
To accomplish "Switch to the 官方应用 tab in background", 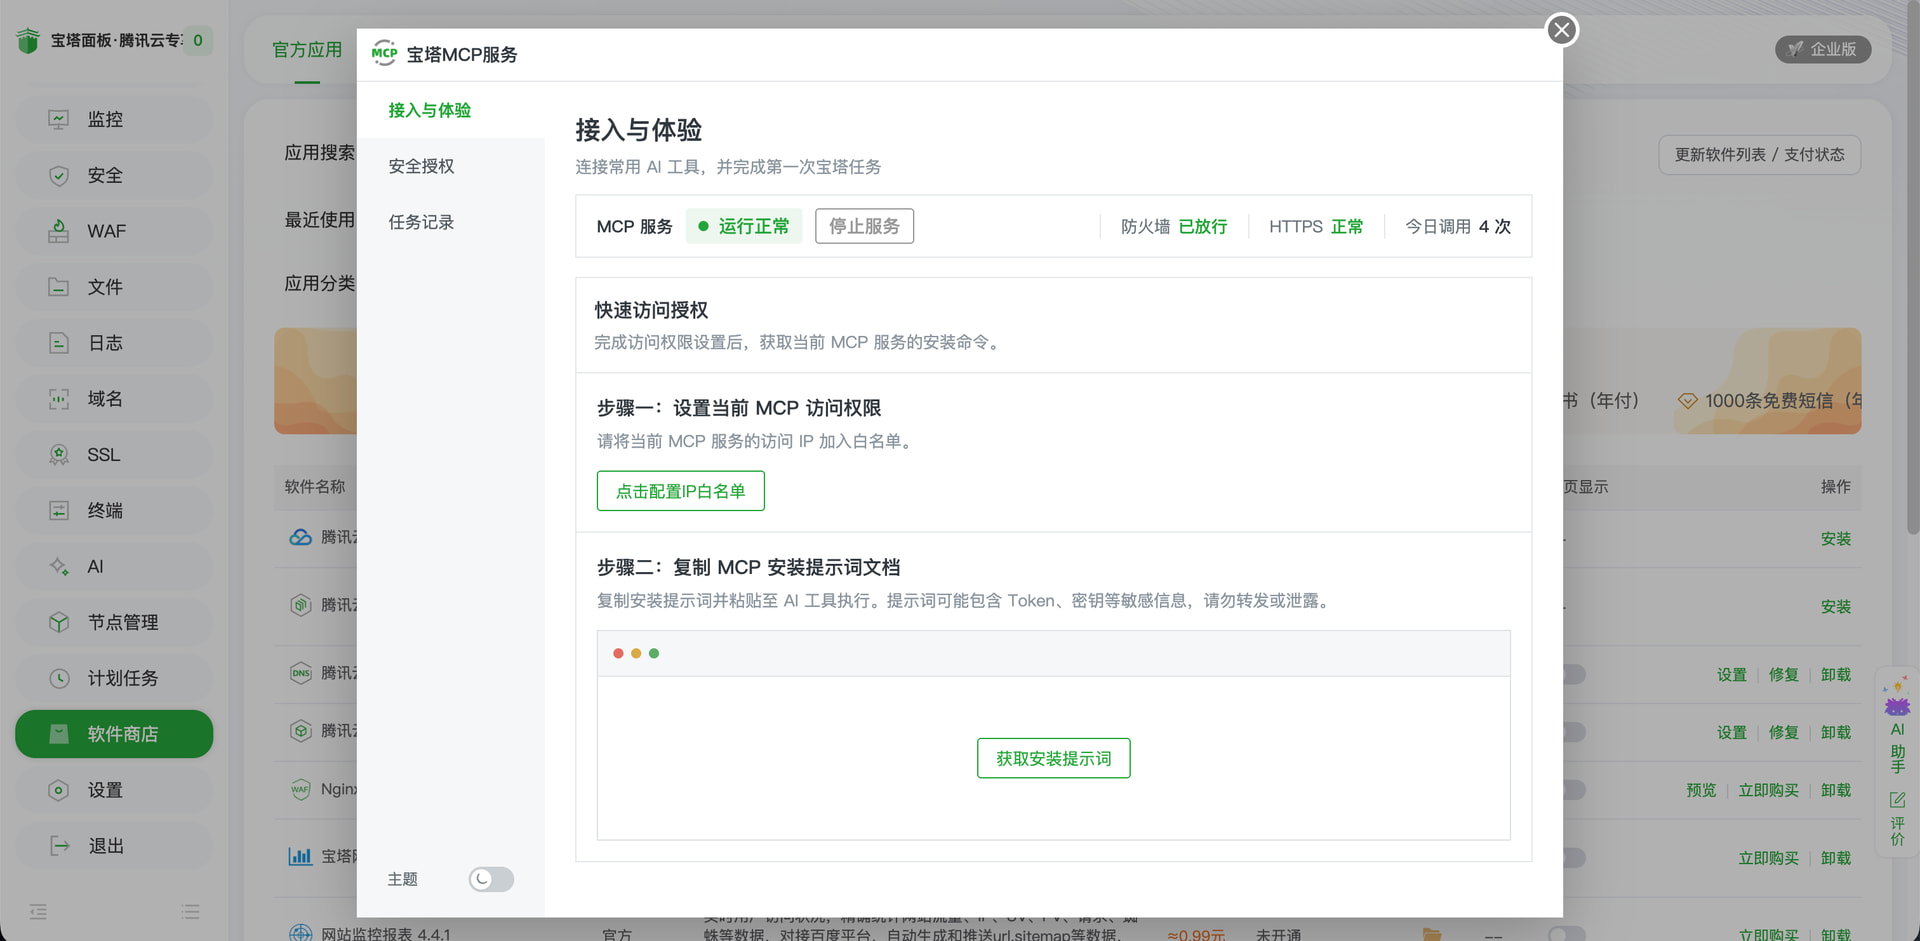I will click(x=307, y=50).
